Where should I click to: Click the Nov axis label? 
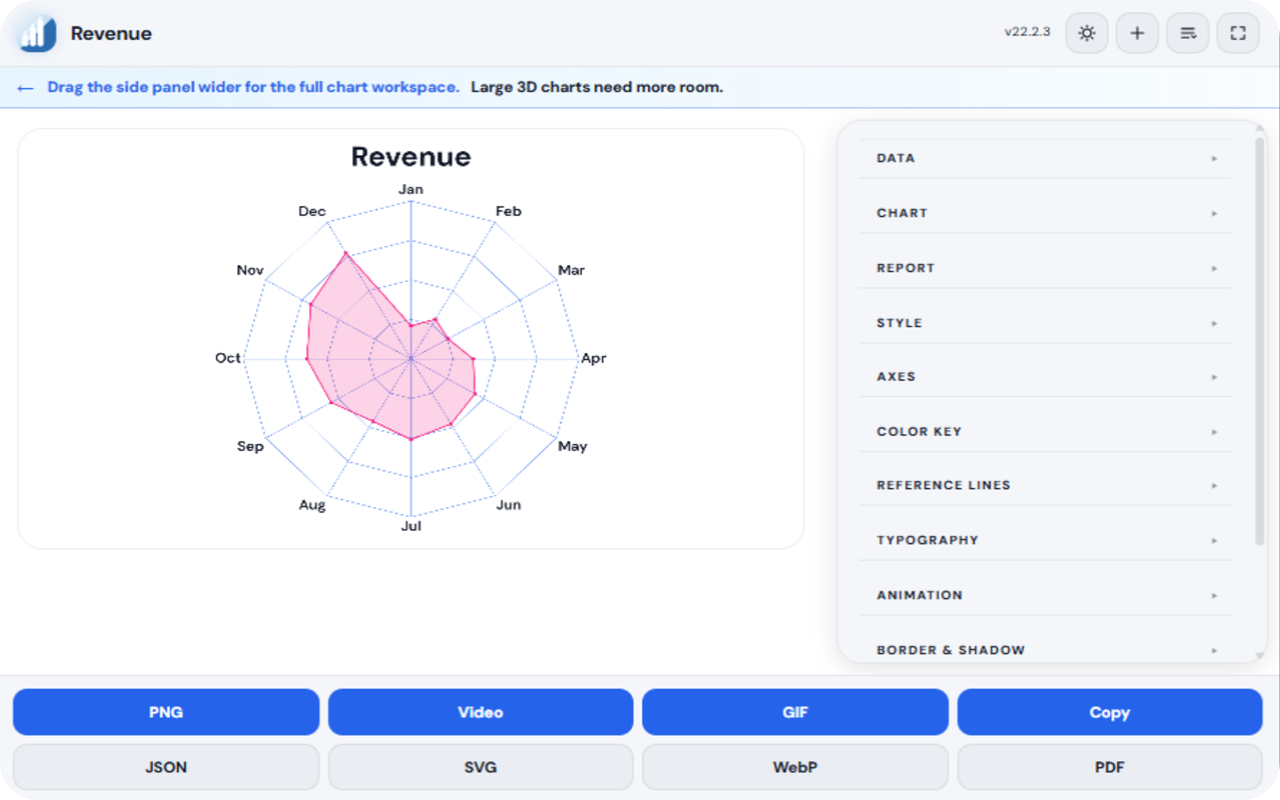coord(250,270)
